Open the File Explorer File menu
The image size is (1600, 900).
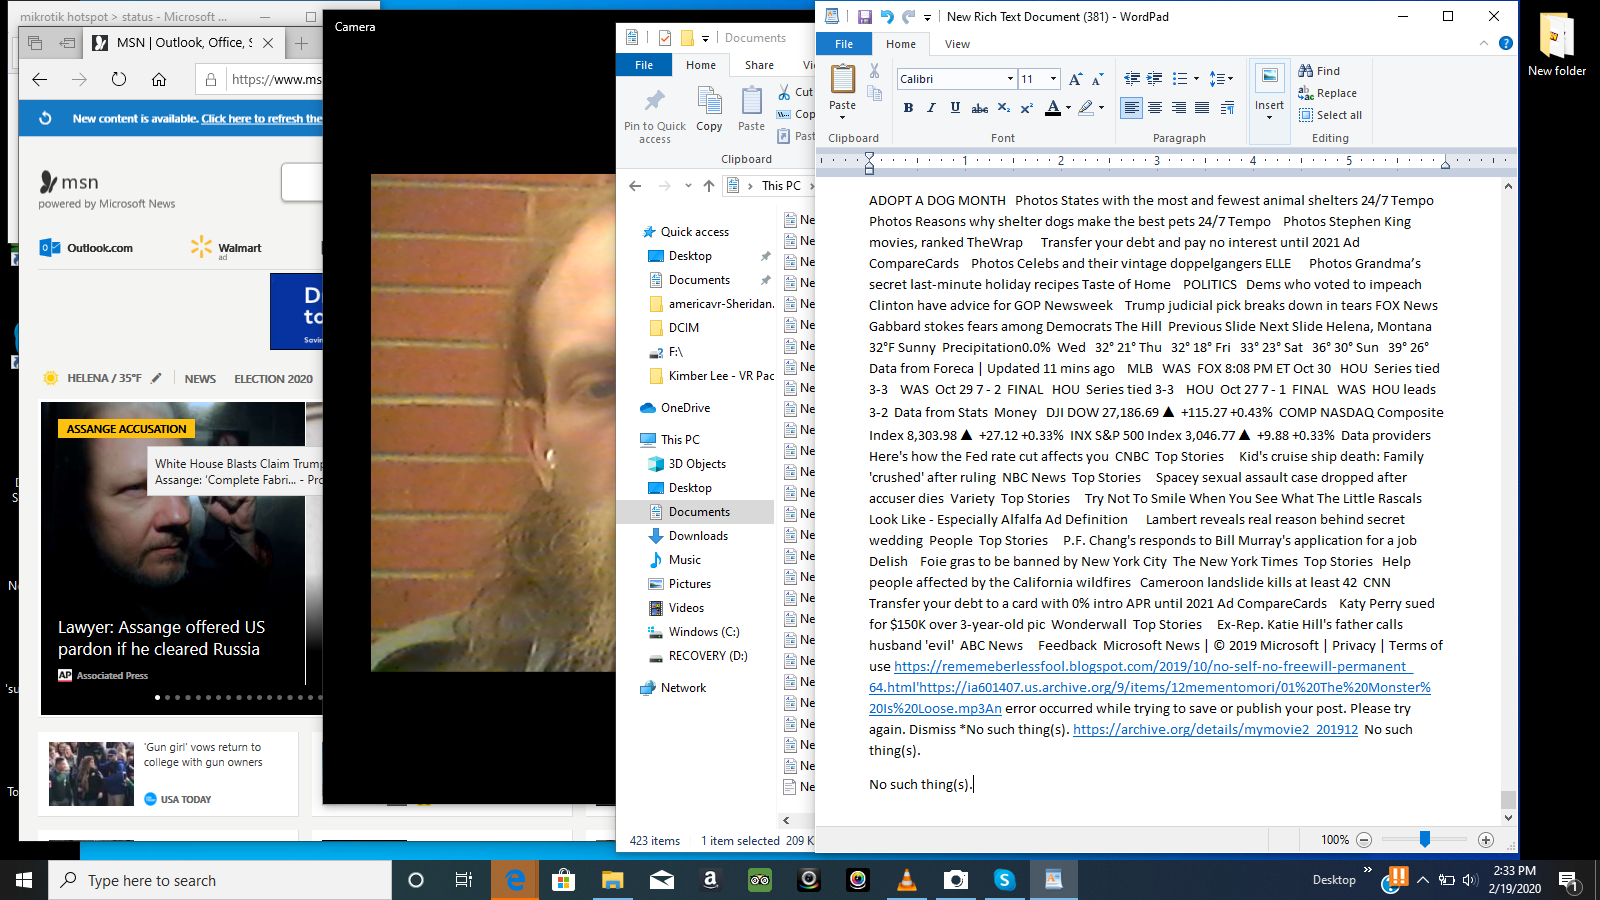(x=644, y=65)
